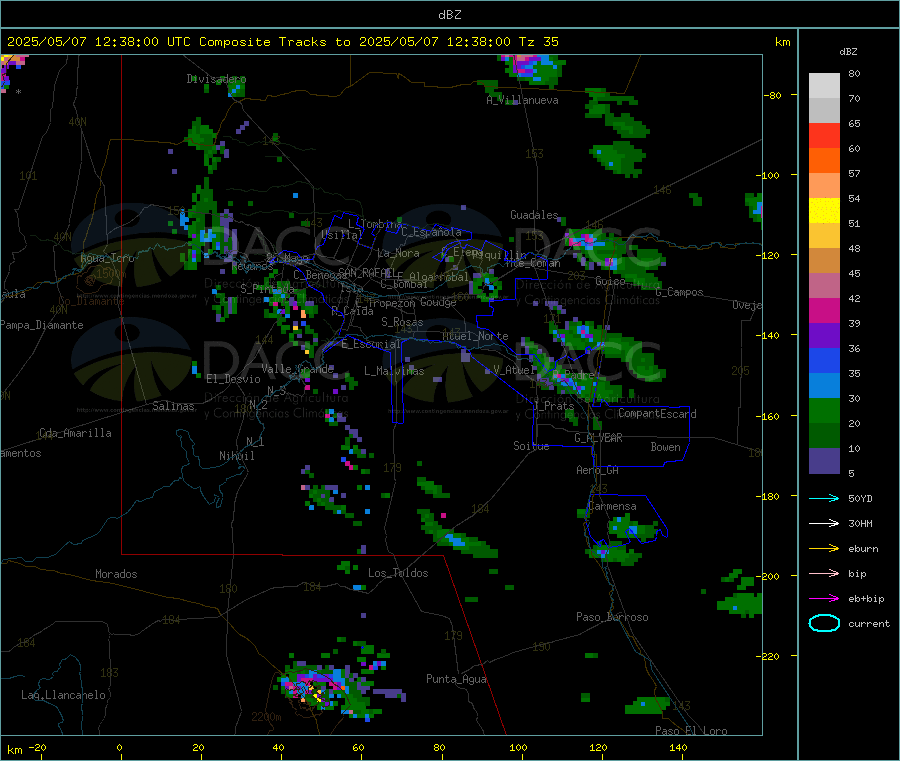Viewport: 900px width, 761px height.
Task: Click the eb+bip magenta arrow legend icon
Action: [x=824, y=599]
